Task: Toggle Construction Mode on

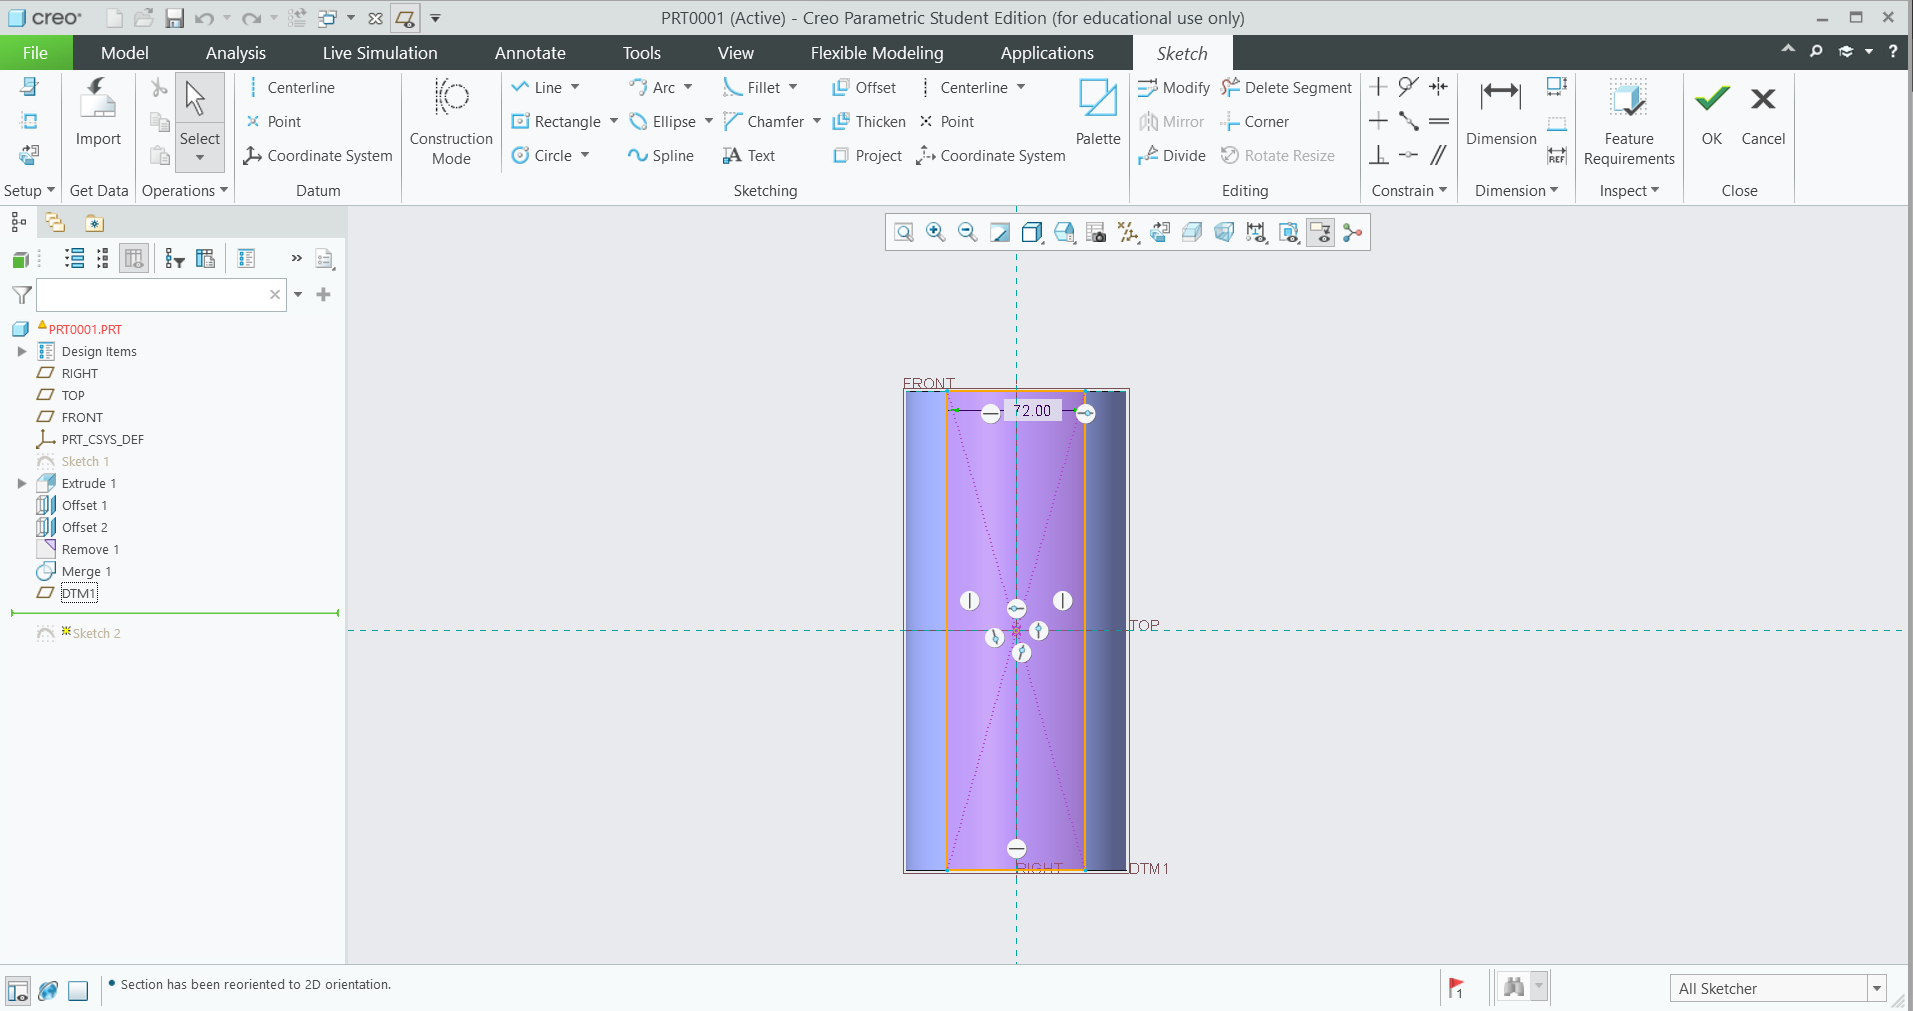Action: click(x=450, y=120)
